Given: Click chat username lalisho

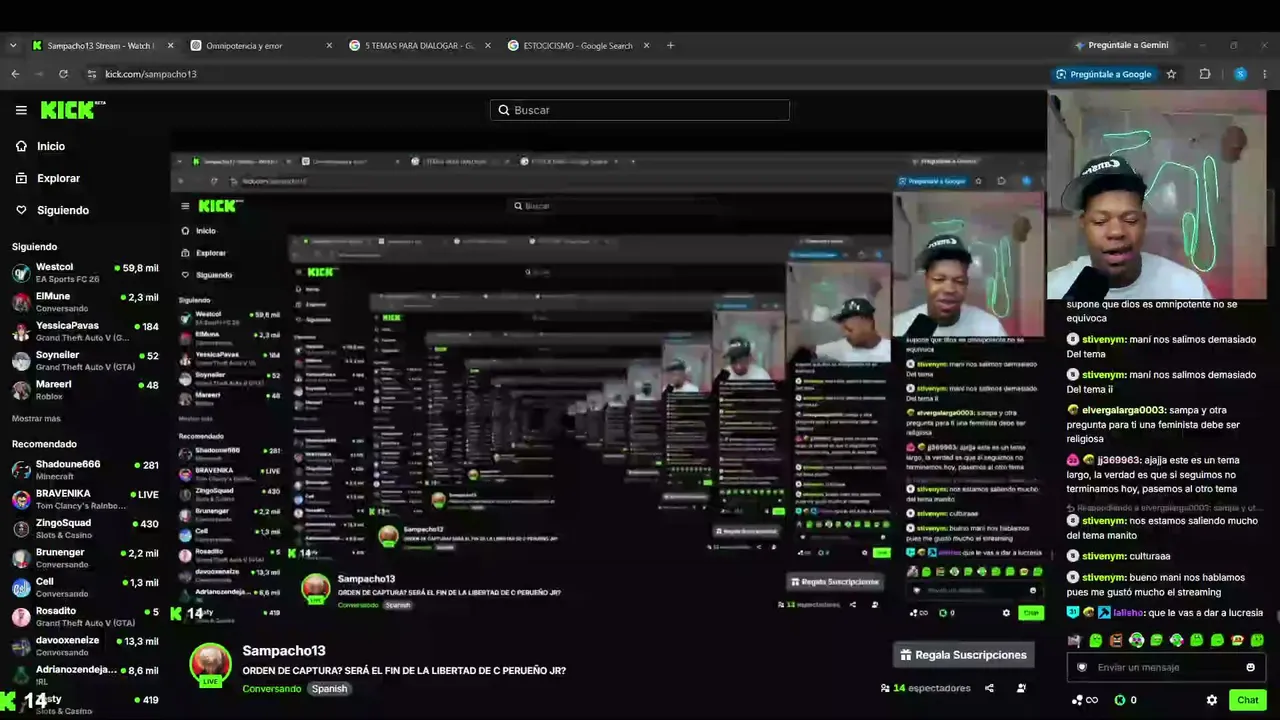Looking at the screenshot, I should tap(1129, 613).
